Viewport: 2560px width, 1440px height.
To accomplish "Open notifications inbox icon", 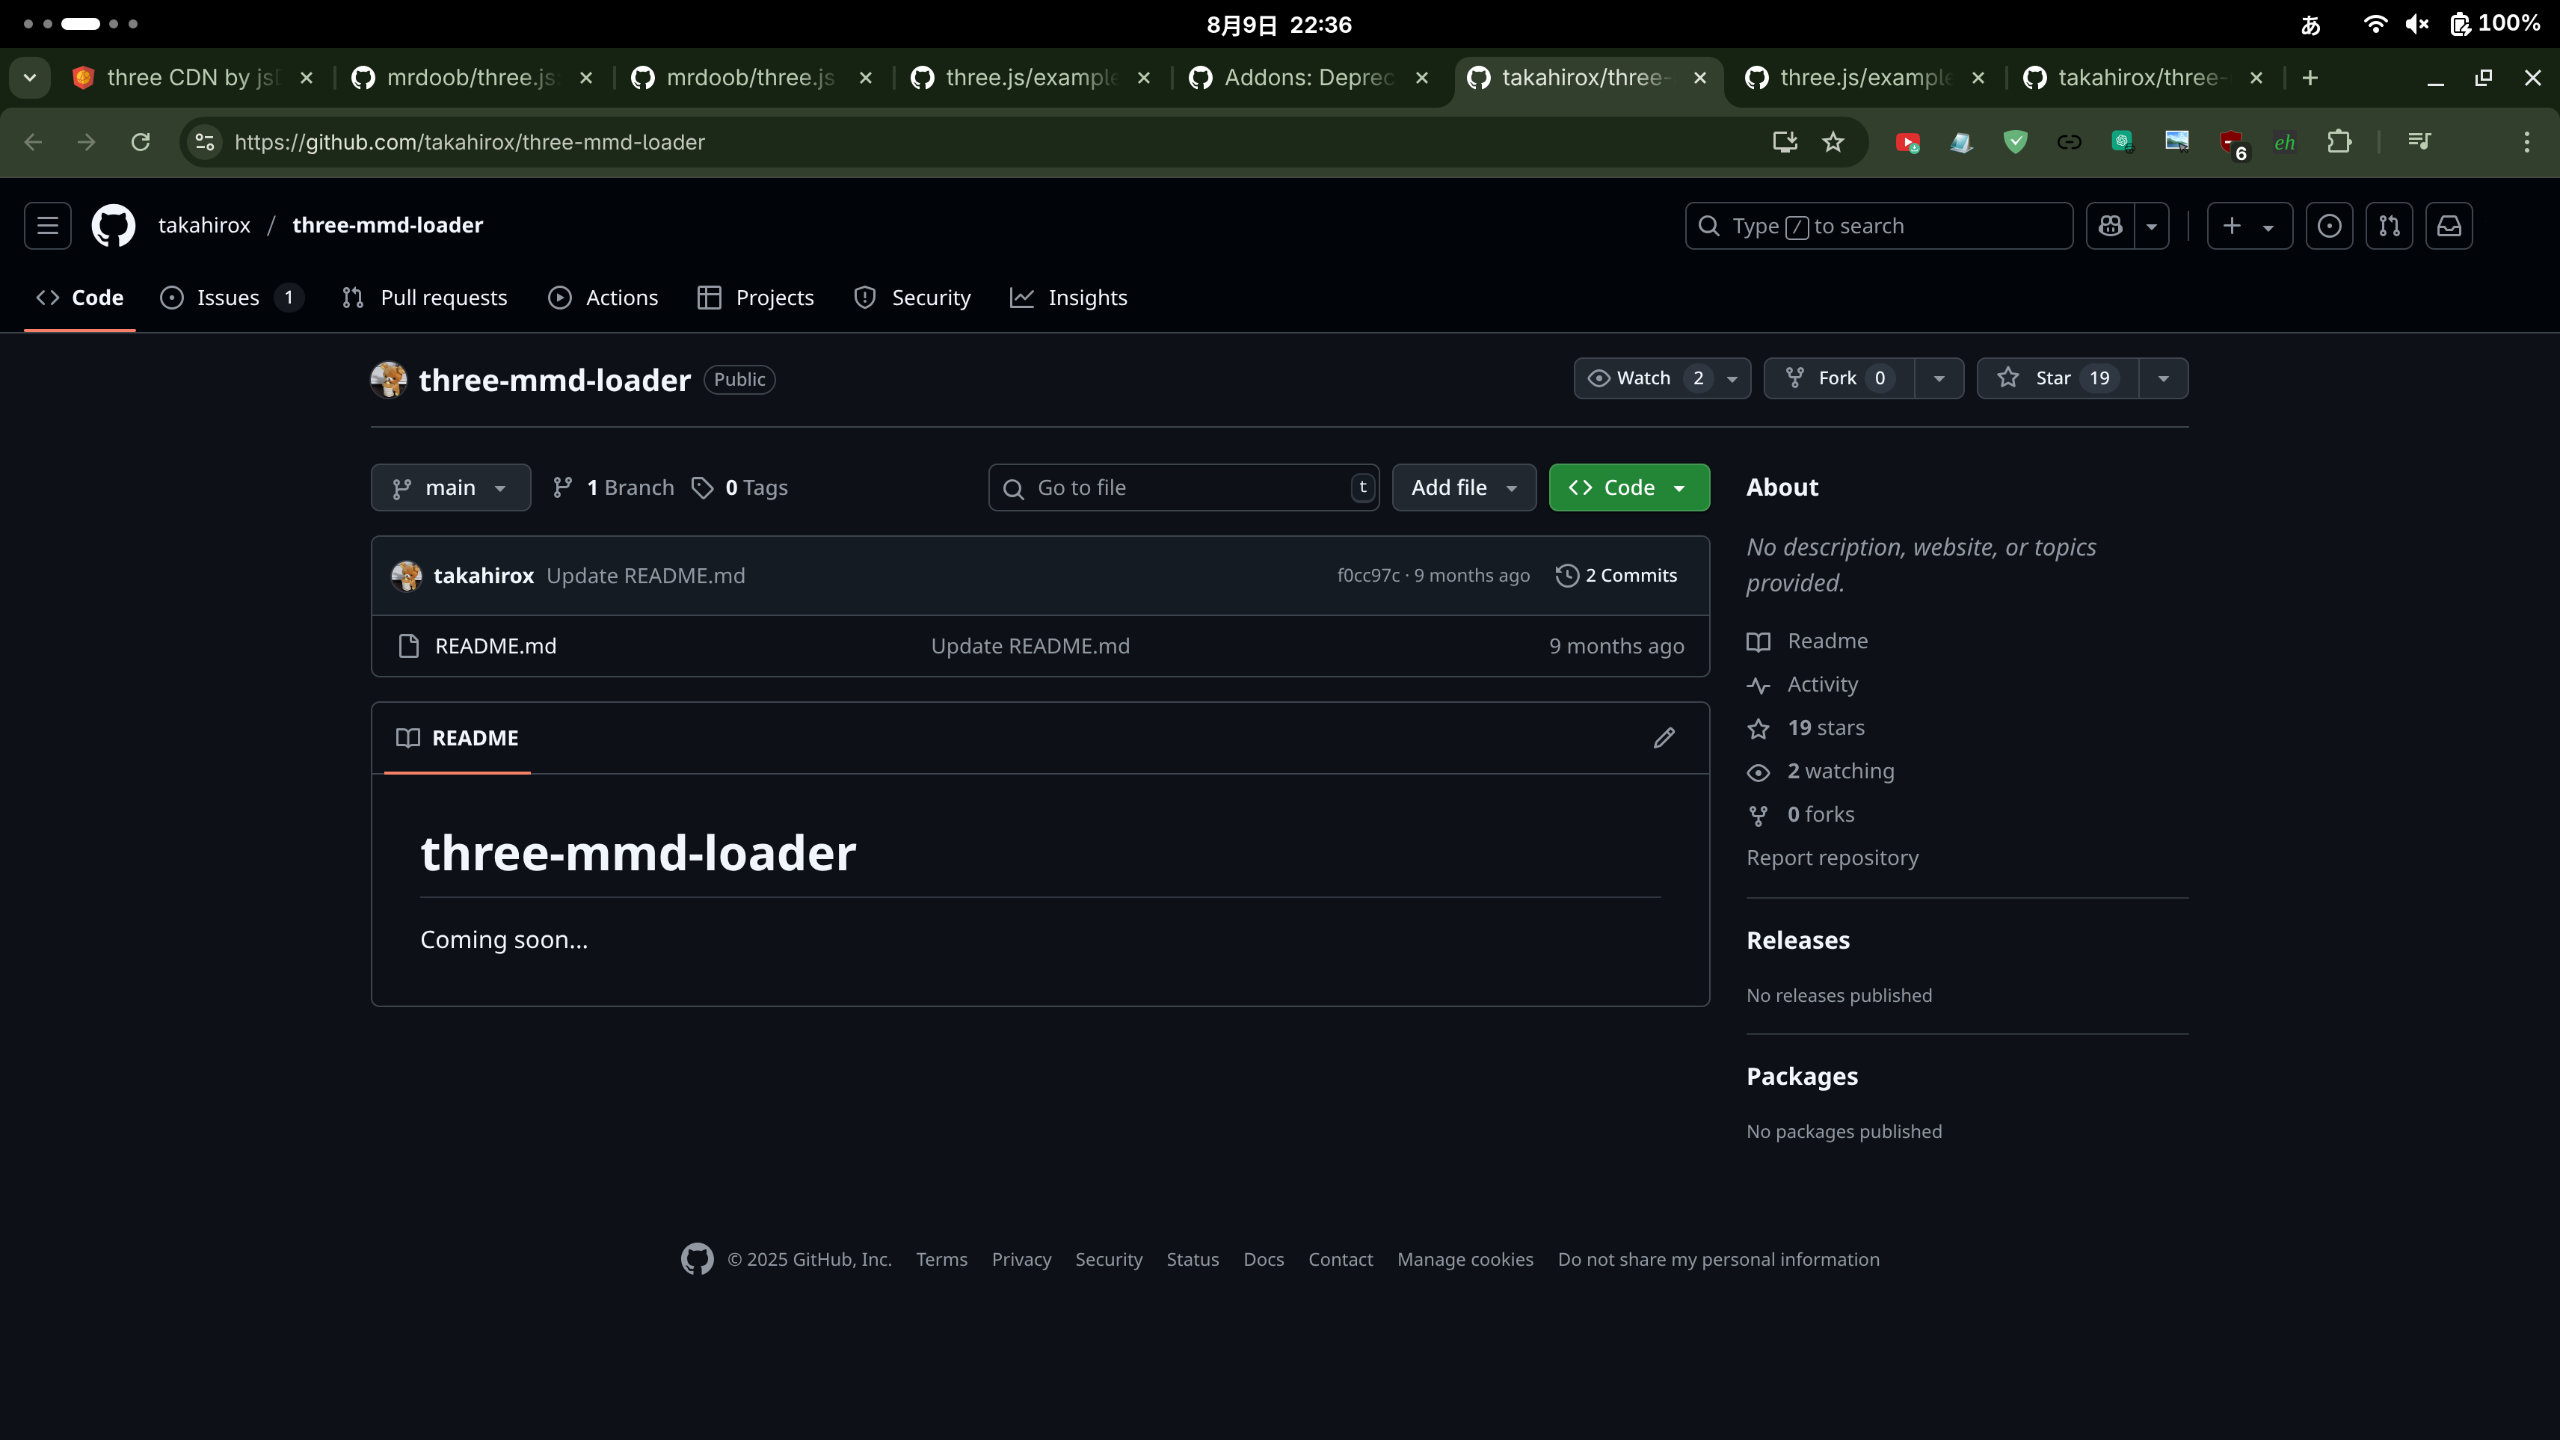I will pyautogui.click(x=2449, y=226).
